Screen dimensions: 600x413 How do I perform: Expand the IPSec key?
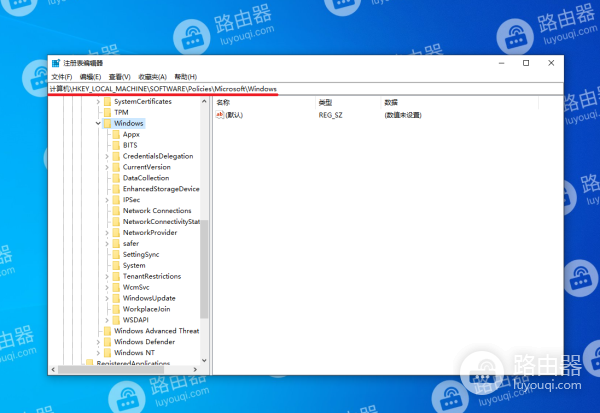[x=107, y=200]
